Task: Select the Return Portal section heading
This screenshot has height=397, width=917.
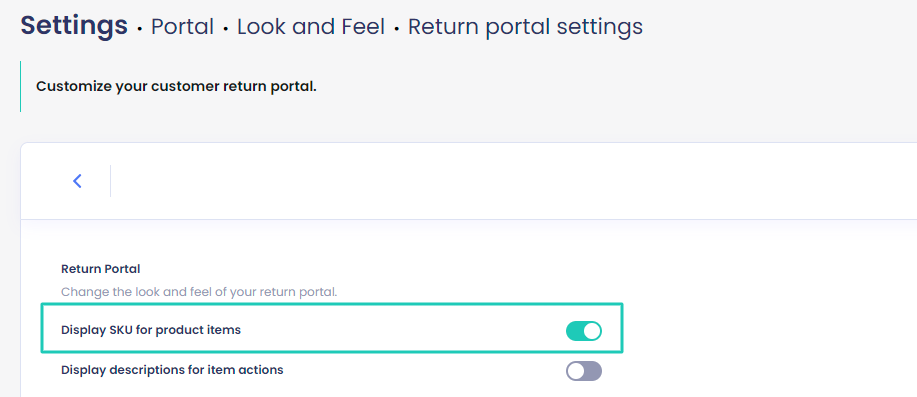Action: [x=101, y=269]
